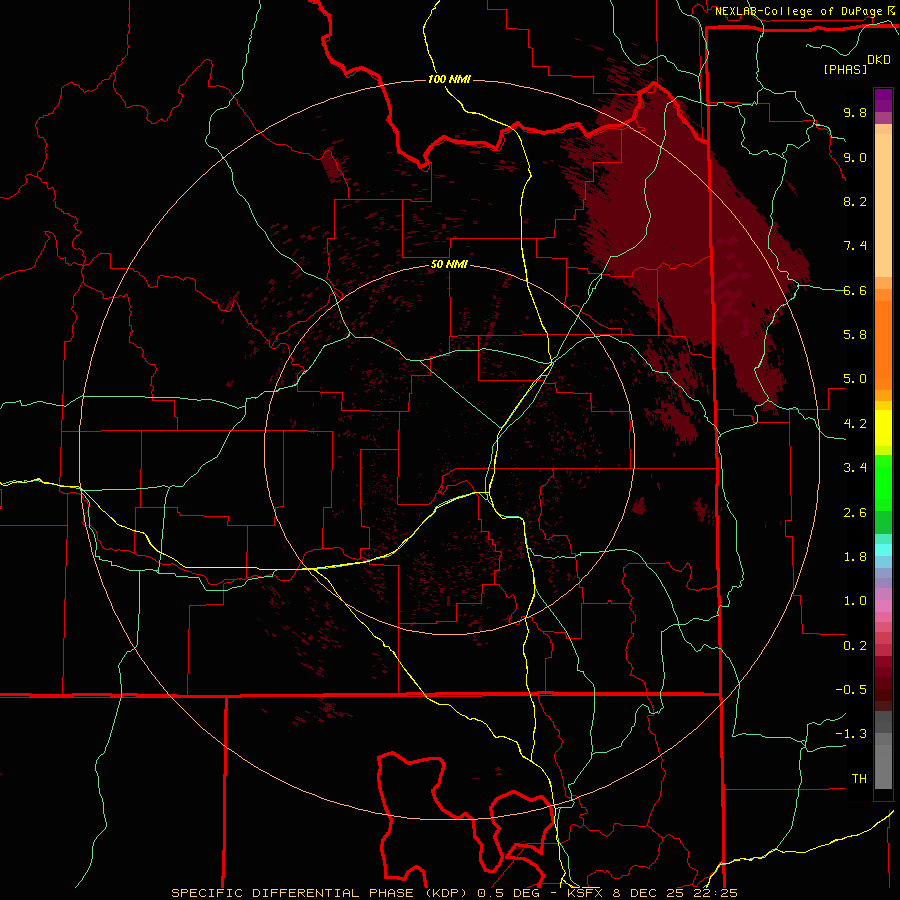Pick the bright green band in the color scale
Image resolution: width=900 pixels, height=900 pixels.
point(883,482)
